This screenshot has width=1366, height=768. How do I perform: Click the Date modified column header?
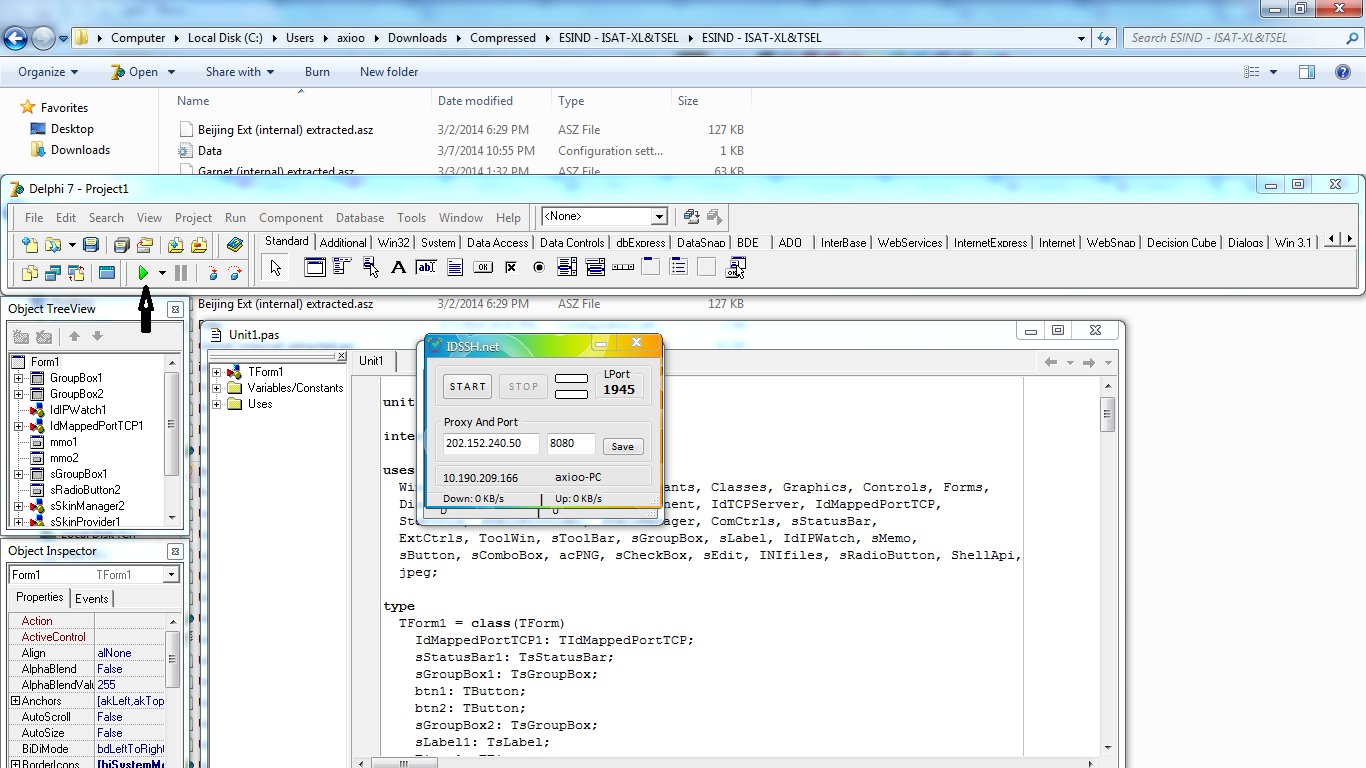coord(490,101)
